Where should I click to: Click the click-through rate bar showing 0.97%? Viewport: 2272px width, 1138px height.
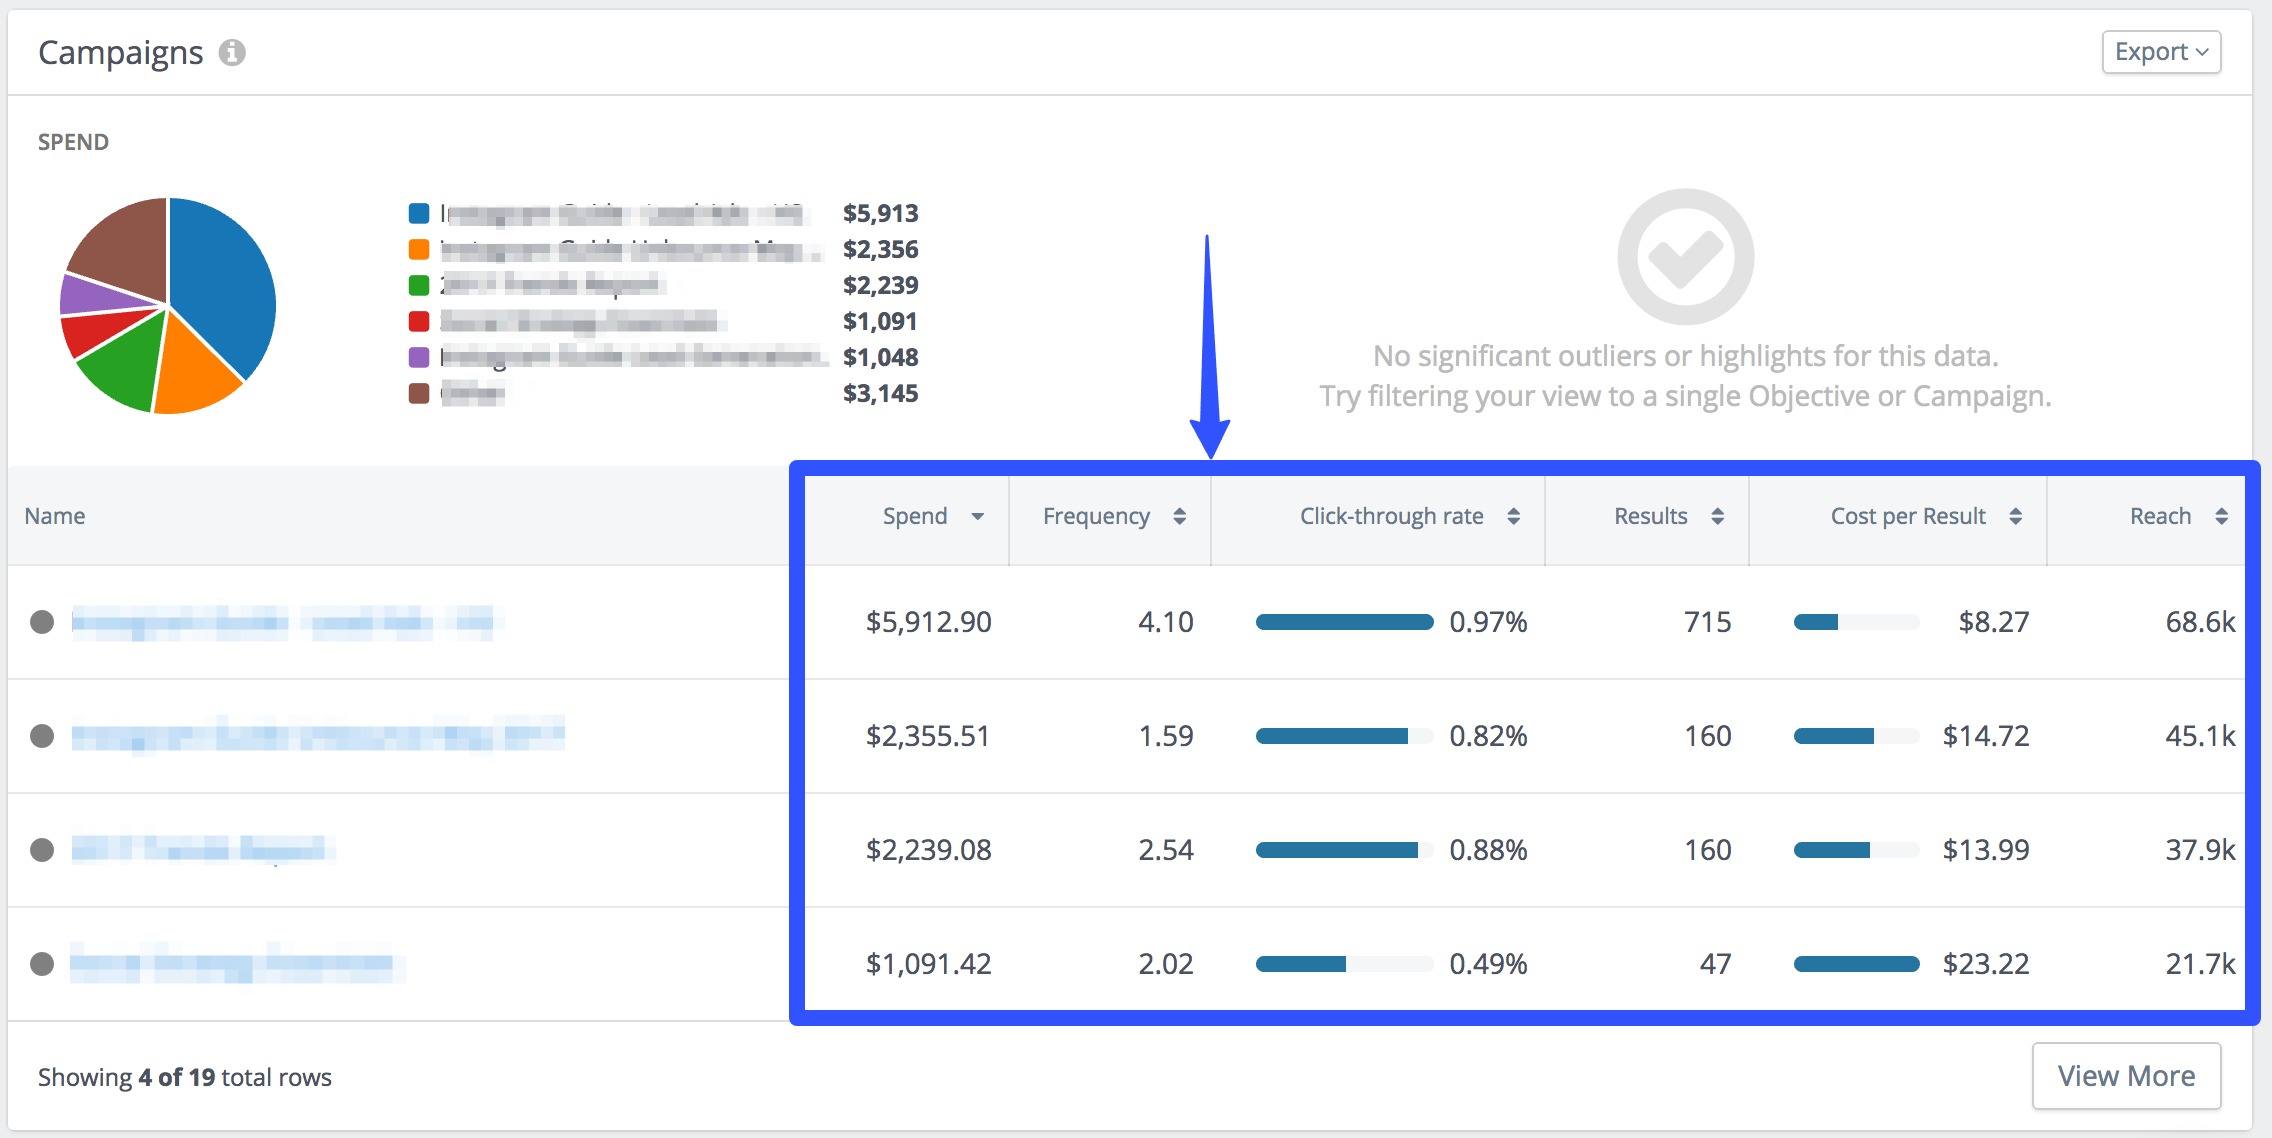click(1344, 622)
